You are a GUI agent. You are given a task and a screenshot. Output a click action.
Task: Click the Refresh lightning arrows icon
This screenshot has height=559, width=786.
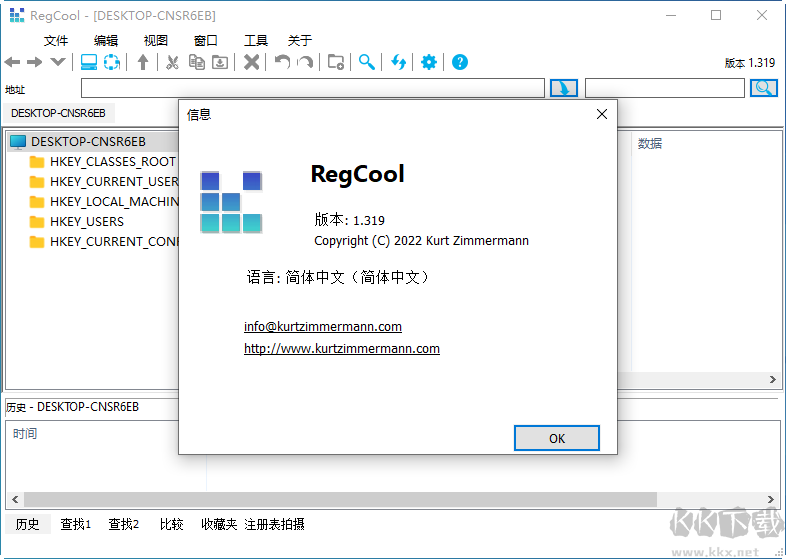pos(398,62)
